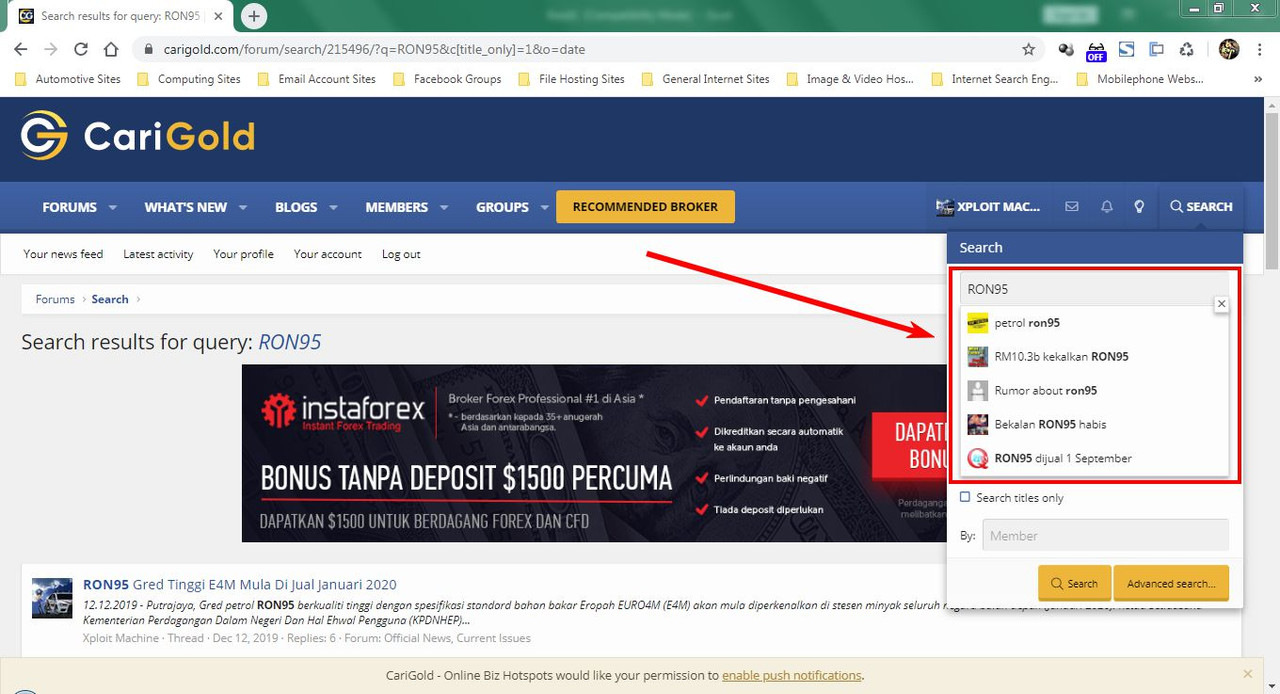Open RON95 Gred Tinggi E4M thread title
Viewport: 1280px width, 694px height.
click(x=240, y=584)
